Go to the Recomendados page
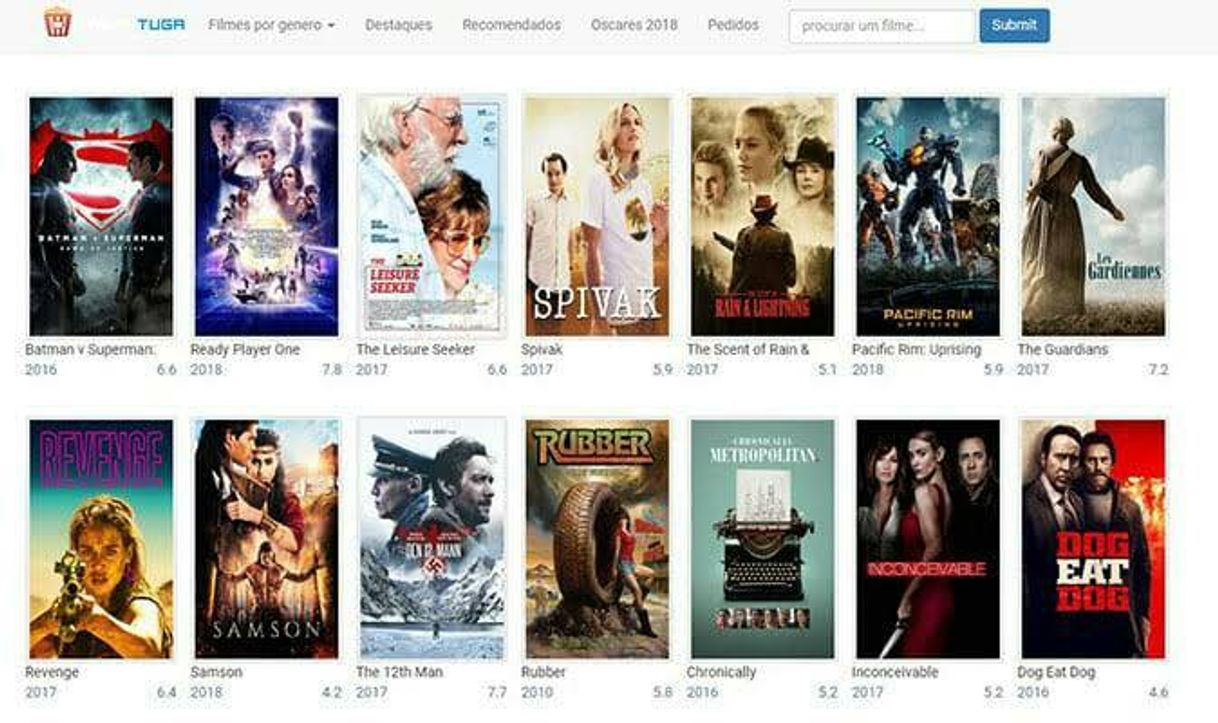The height and width of the screenshot is (723, 1218). (x=511, y=25)
